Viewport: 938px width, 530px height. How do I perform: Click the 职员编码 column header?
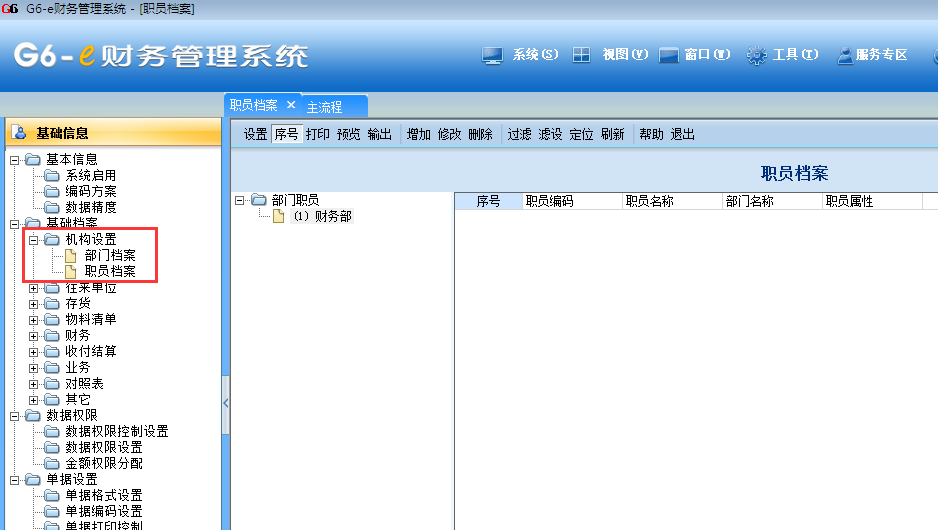(572, 201)
